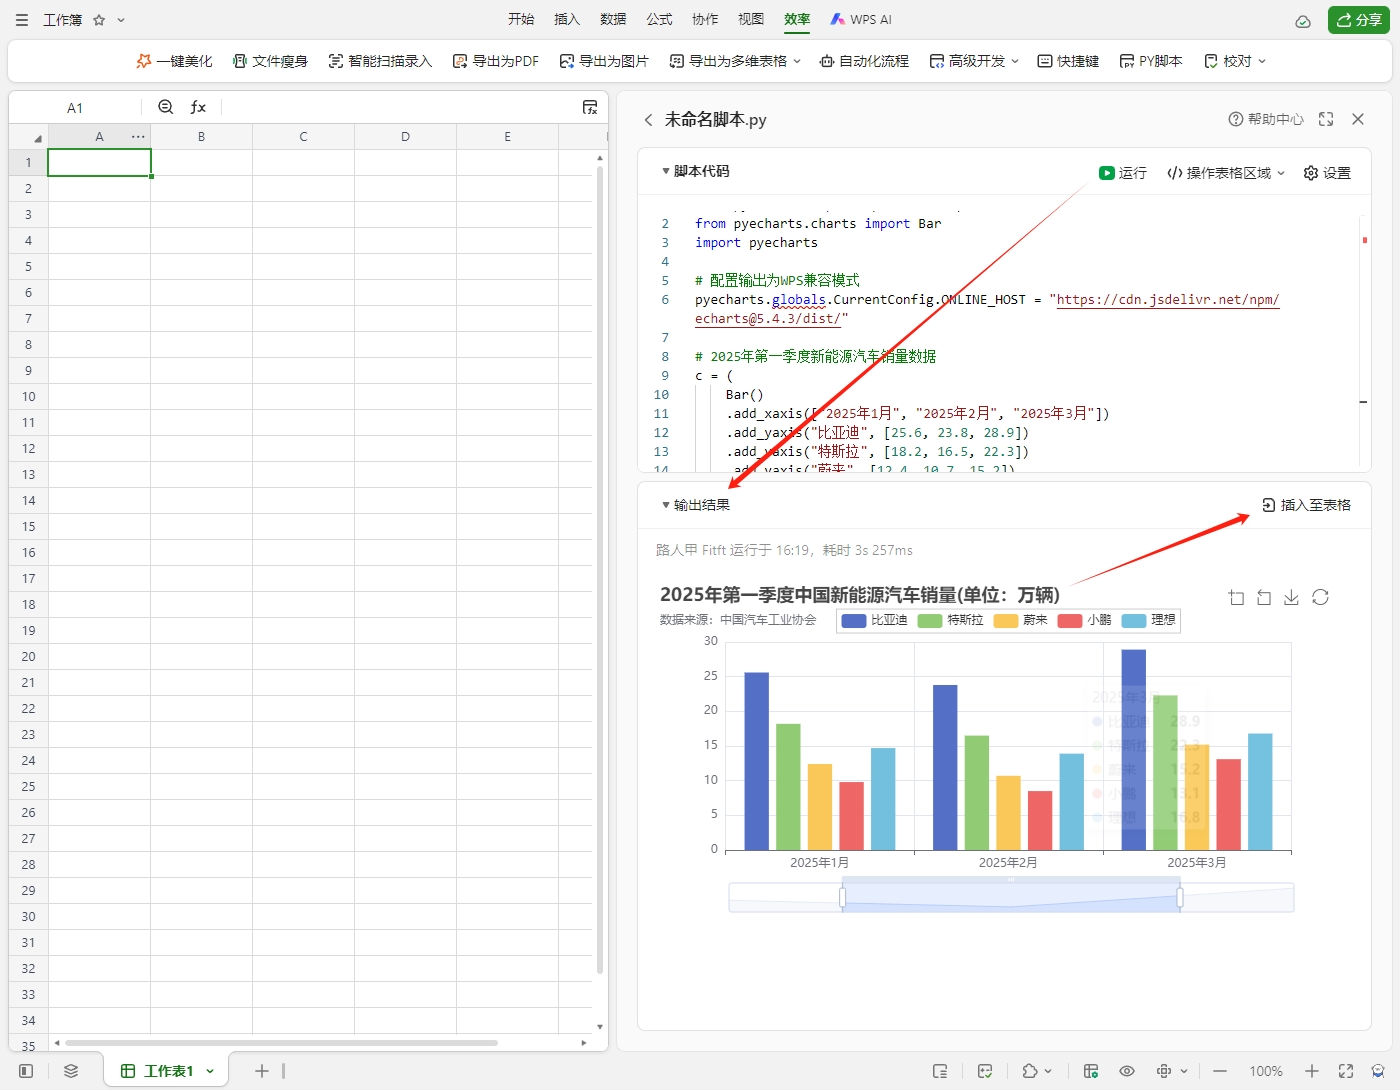Viewport: 1400px width, 1090px height.
Task: Click the zoom magnifier icon in formula bar
Action: 166,107
